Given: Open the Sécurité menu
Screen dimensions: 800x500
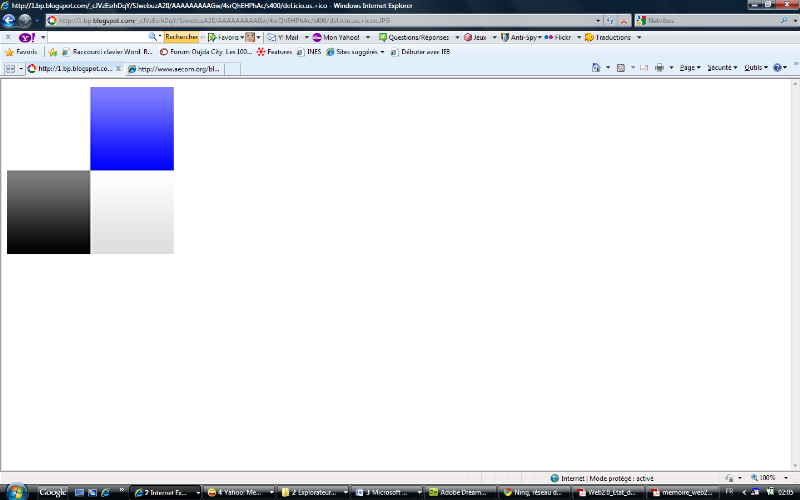Looking at the screenshot, I should click(722, 67).
